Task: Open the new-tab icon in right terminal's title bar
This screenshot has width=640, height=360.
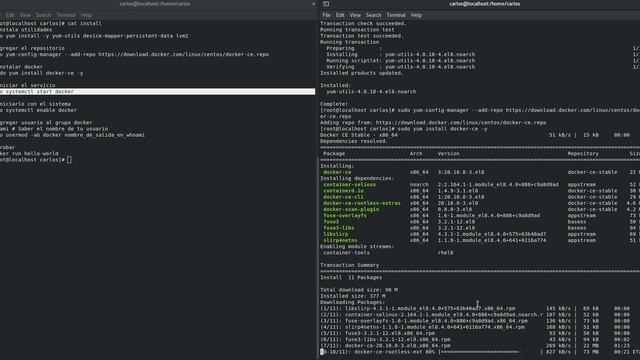Action: click(326, 4)
